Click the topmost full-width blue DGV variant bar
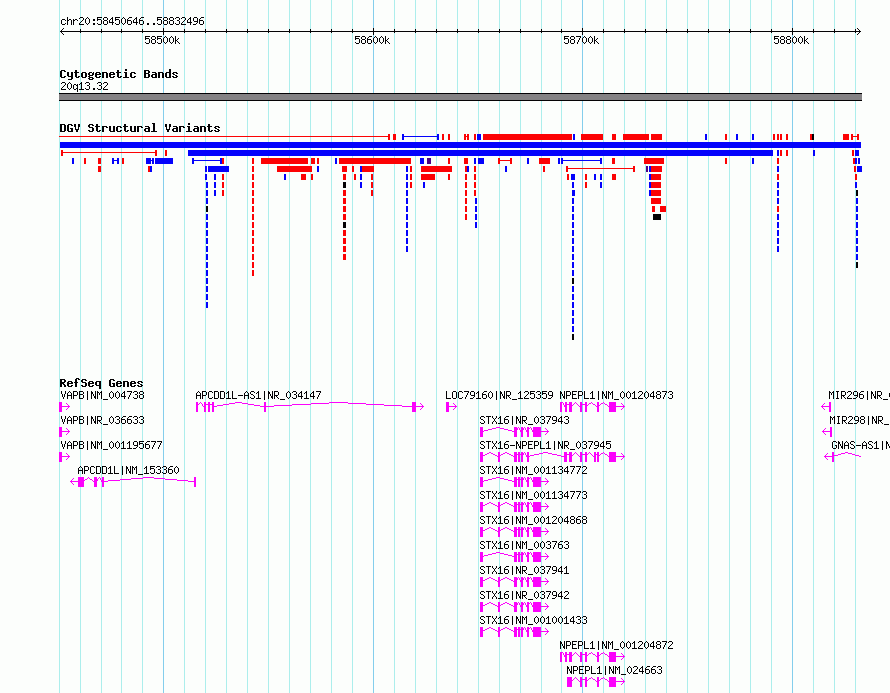This screenshot has width=890, height=693. click(460, 145)
